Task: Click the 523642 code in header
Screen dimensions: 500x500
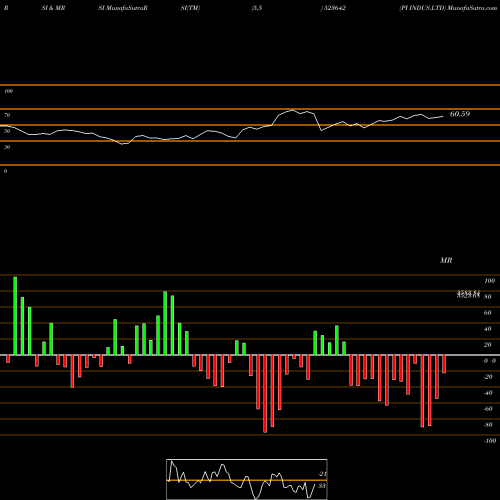Action: 334,8
